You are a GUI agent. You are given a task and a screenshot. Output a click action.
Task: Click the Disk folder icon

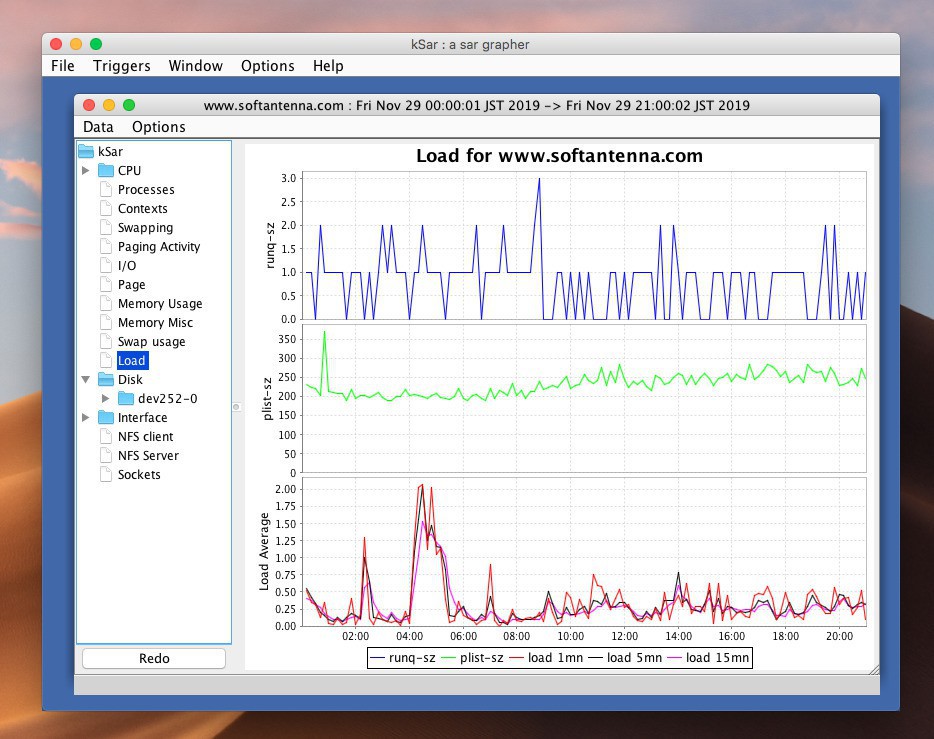[106, 379]
